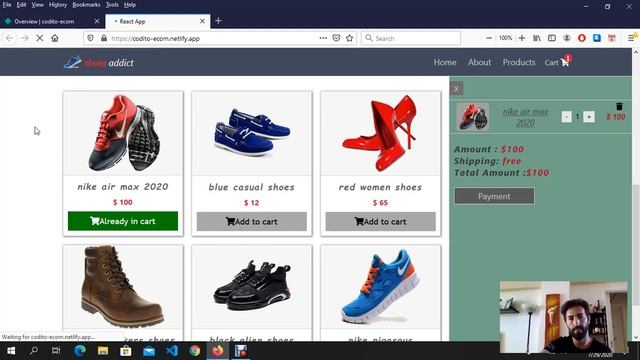Image resolution: width=640 pixels, height=360 pixels.
Task: Open File Explorer from taskbar
Action: (x=102, y=351)
